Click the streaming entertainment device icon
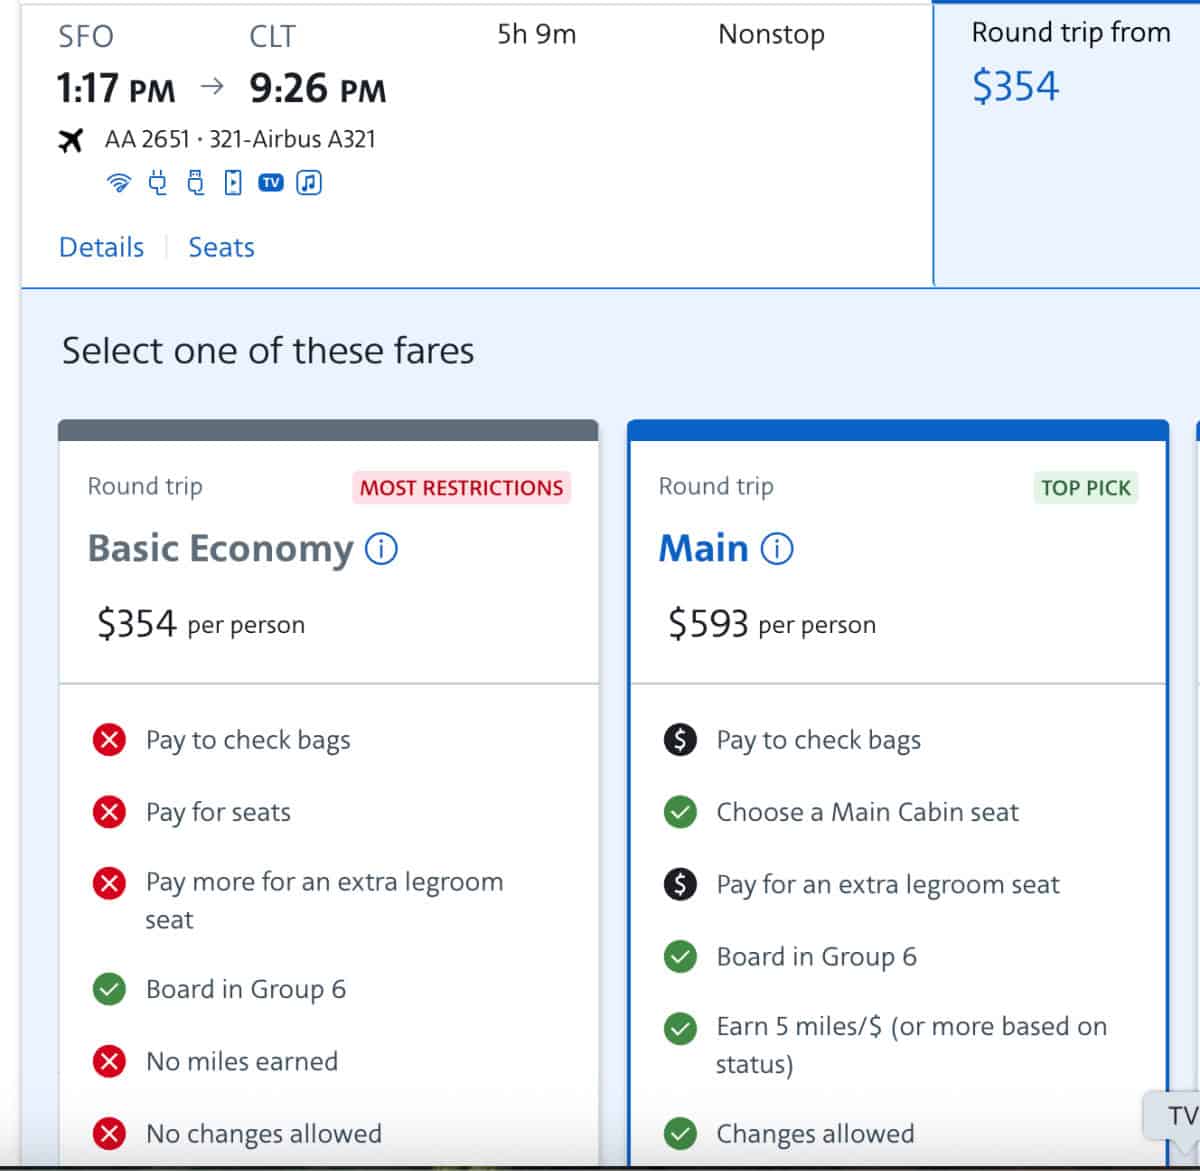The image size is (1200, 1171). point(232,182)
